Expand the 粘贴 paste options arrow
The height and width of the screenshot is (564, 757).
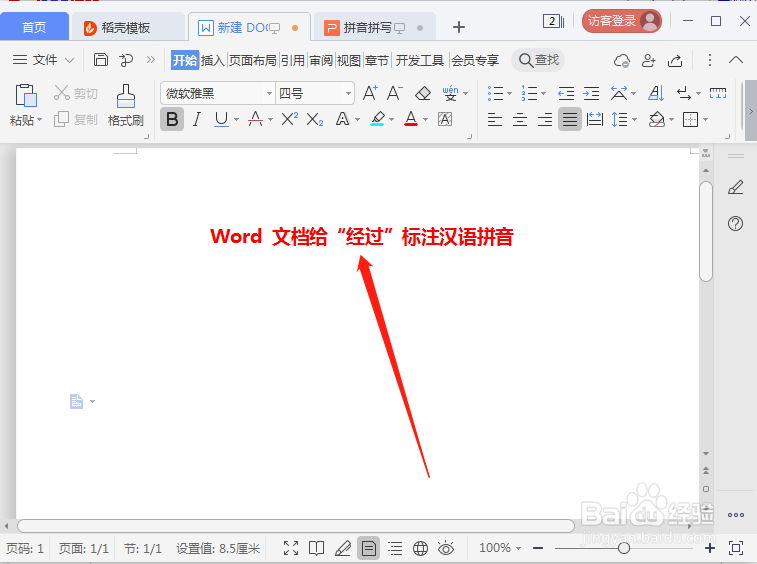(x=39, y=119)
